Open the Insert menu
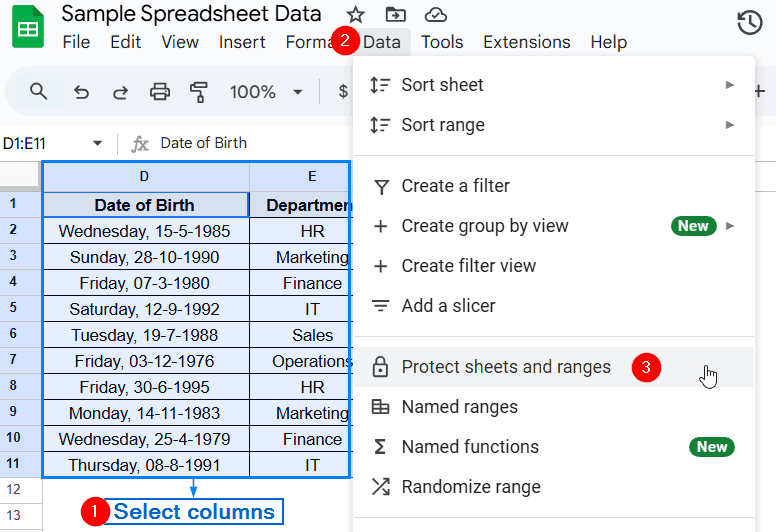 tap(242, 42)
